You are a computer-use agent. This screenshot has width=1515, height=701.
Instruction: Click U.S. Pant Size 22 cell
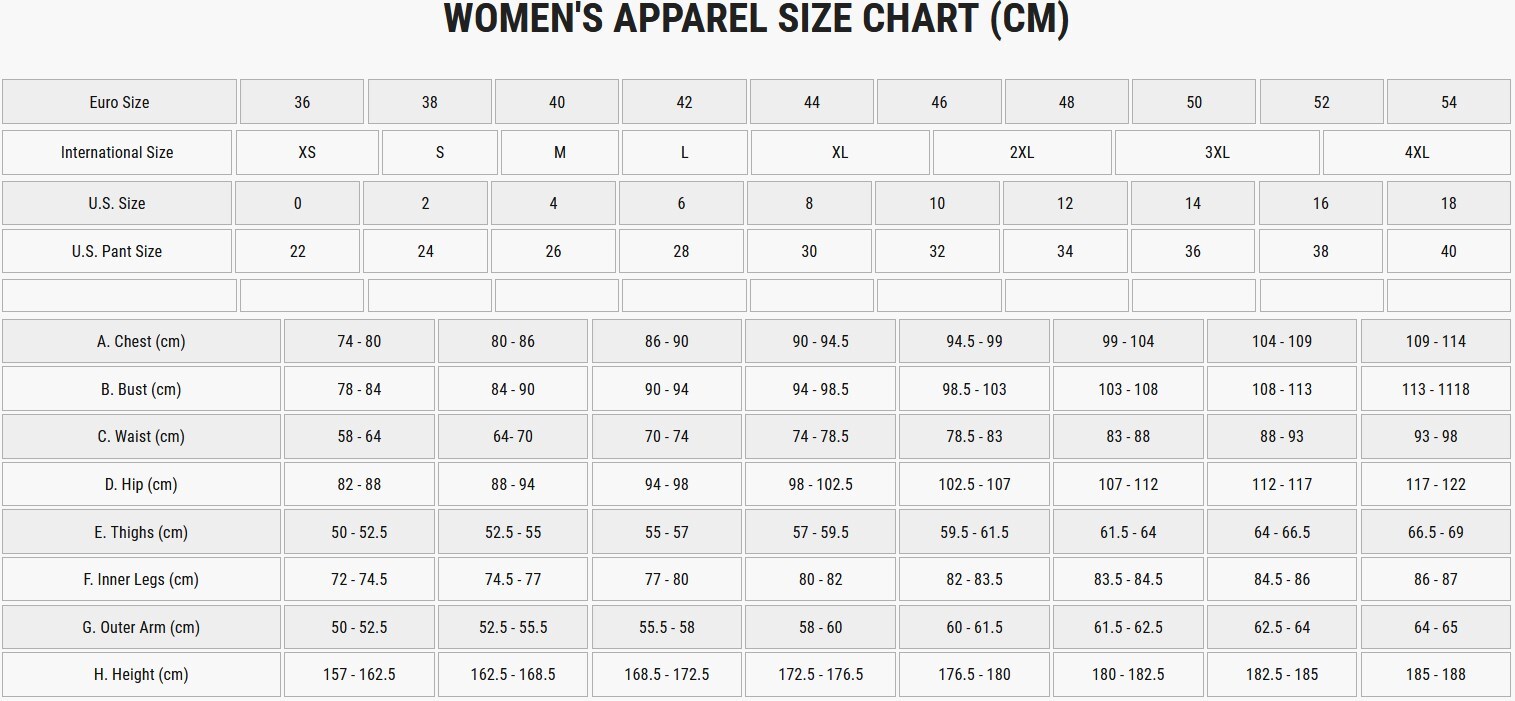(297, 251)
